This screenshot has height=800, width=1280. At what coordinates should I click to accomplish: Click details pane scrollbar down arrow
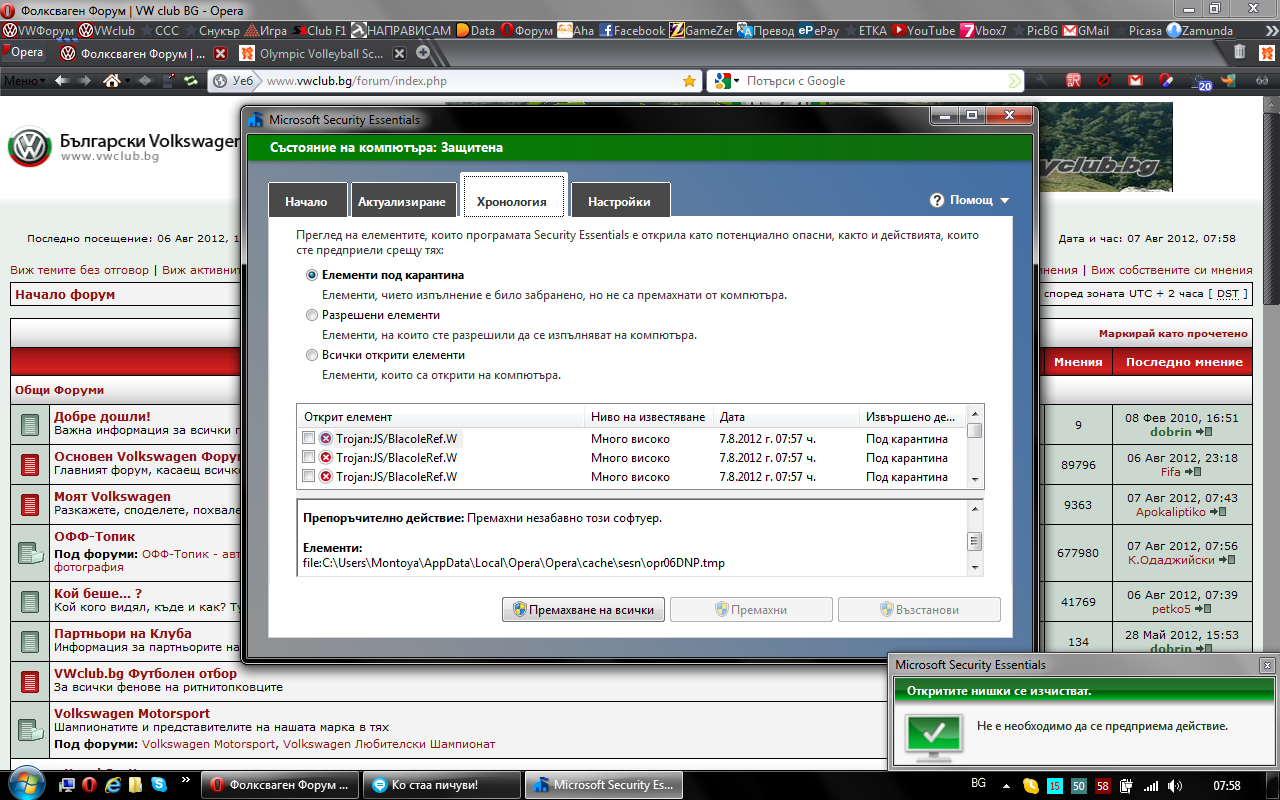coord(974,567)
